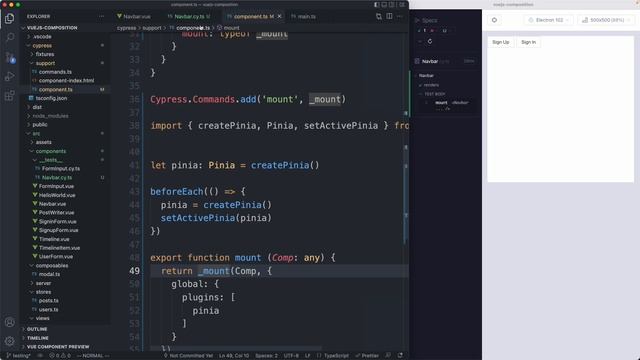Open the Explorer view in activity bar
Image resolution: width=640 pixels, height=360 pixels.
click(x=9, y=18)
